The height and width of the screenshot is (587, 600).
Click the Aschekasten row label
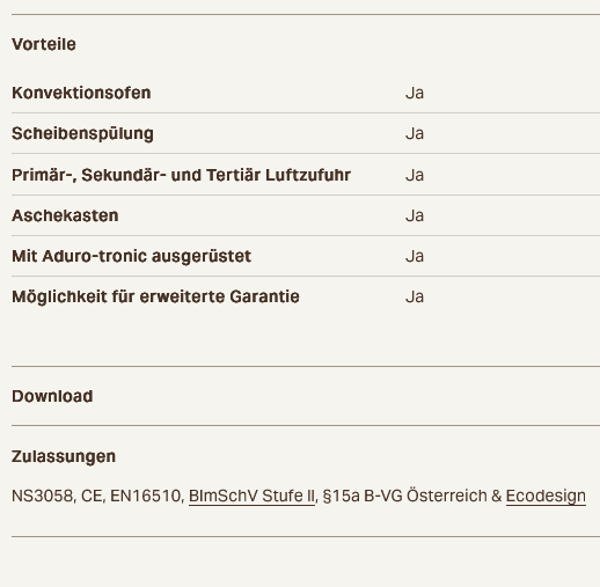click(65, 215)
